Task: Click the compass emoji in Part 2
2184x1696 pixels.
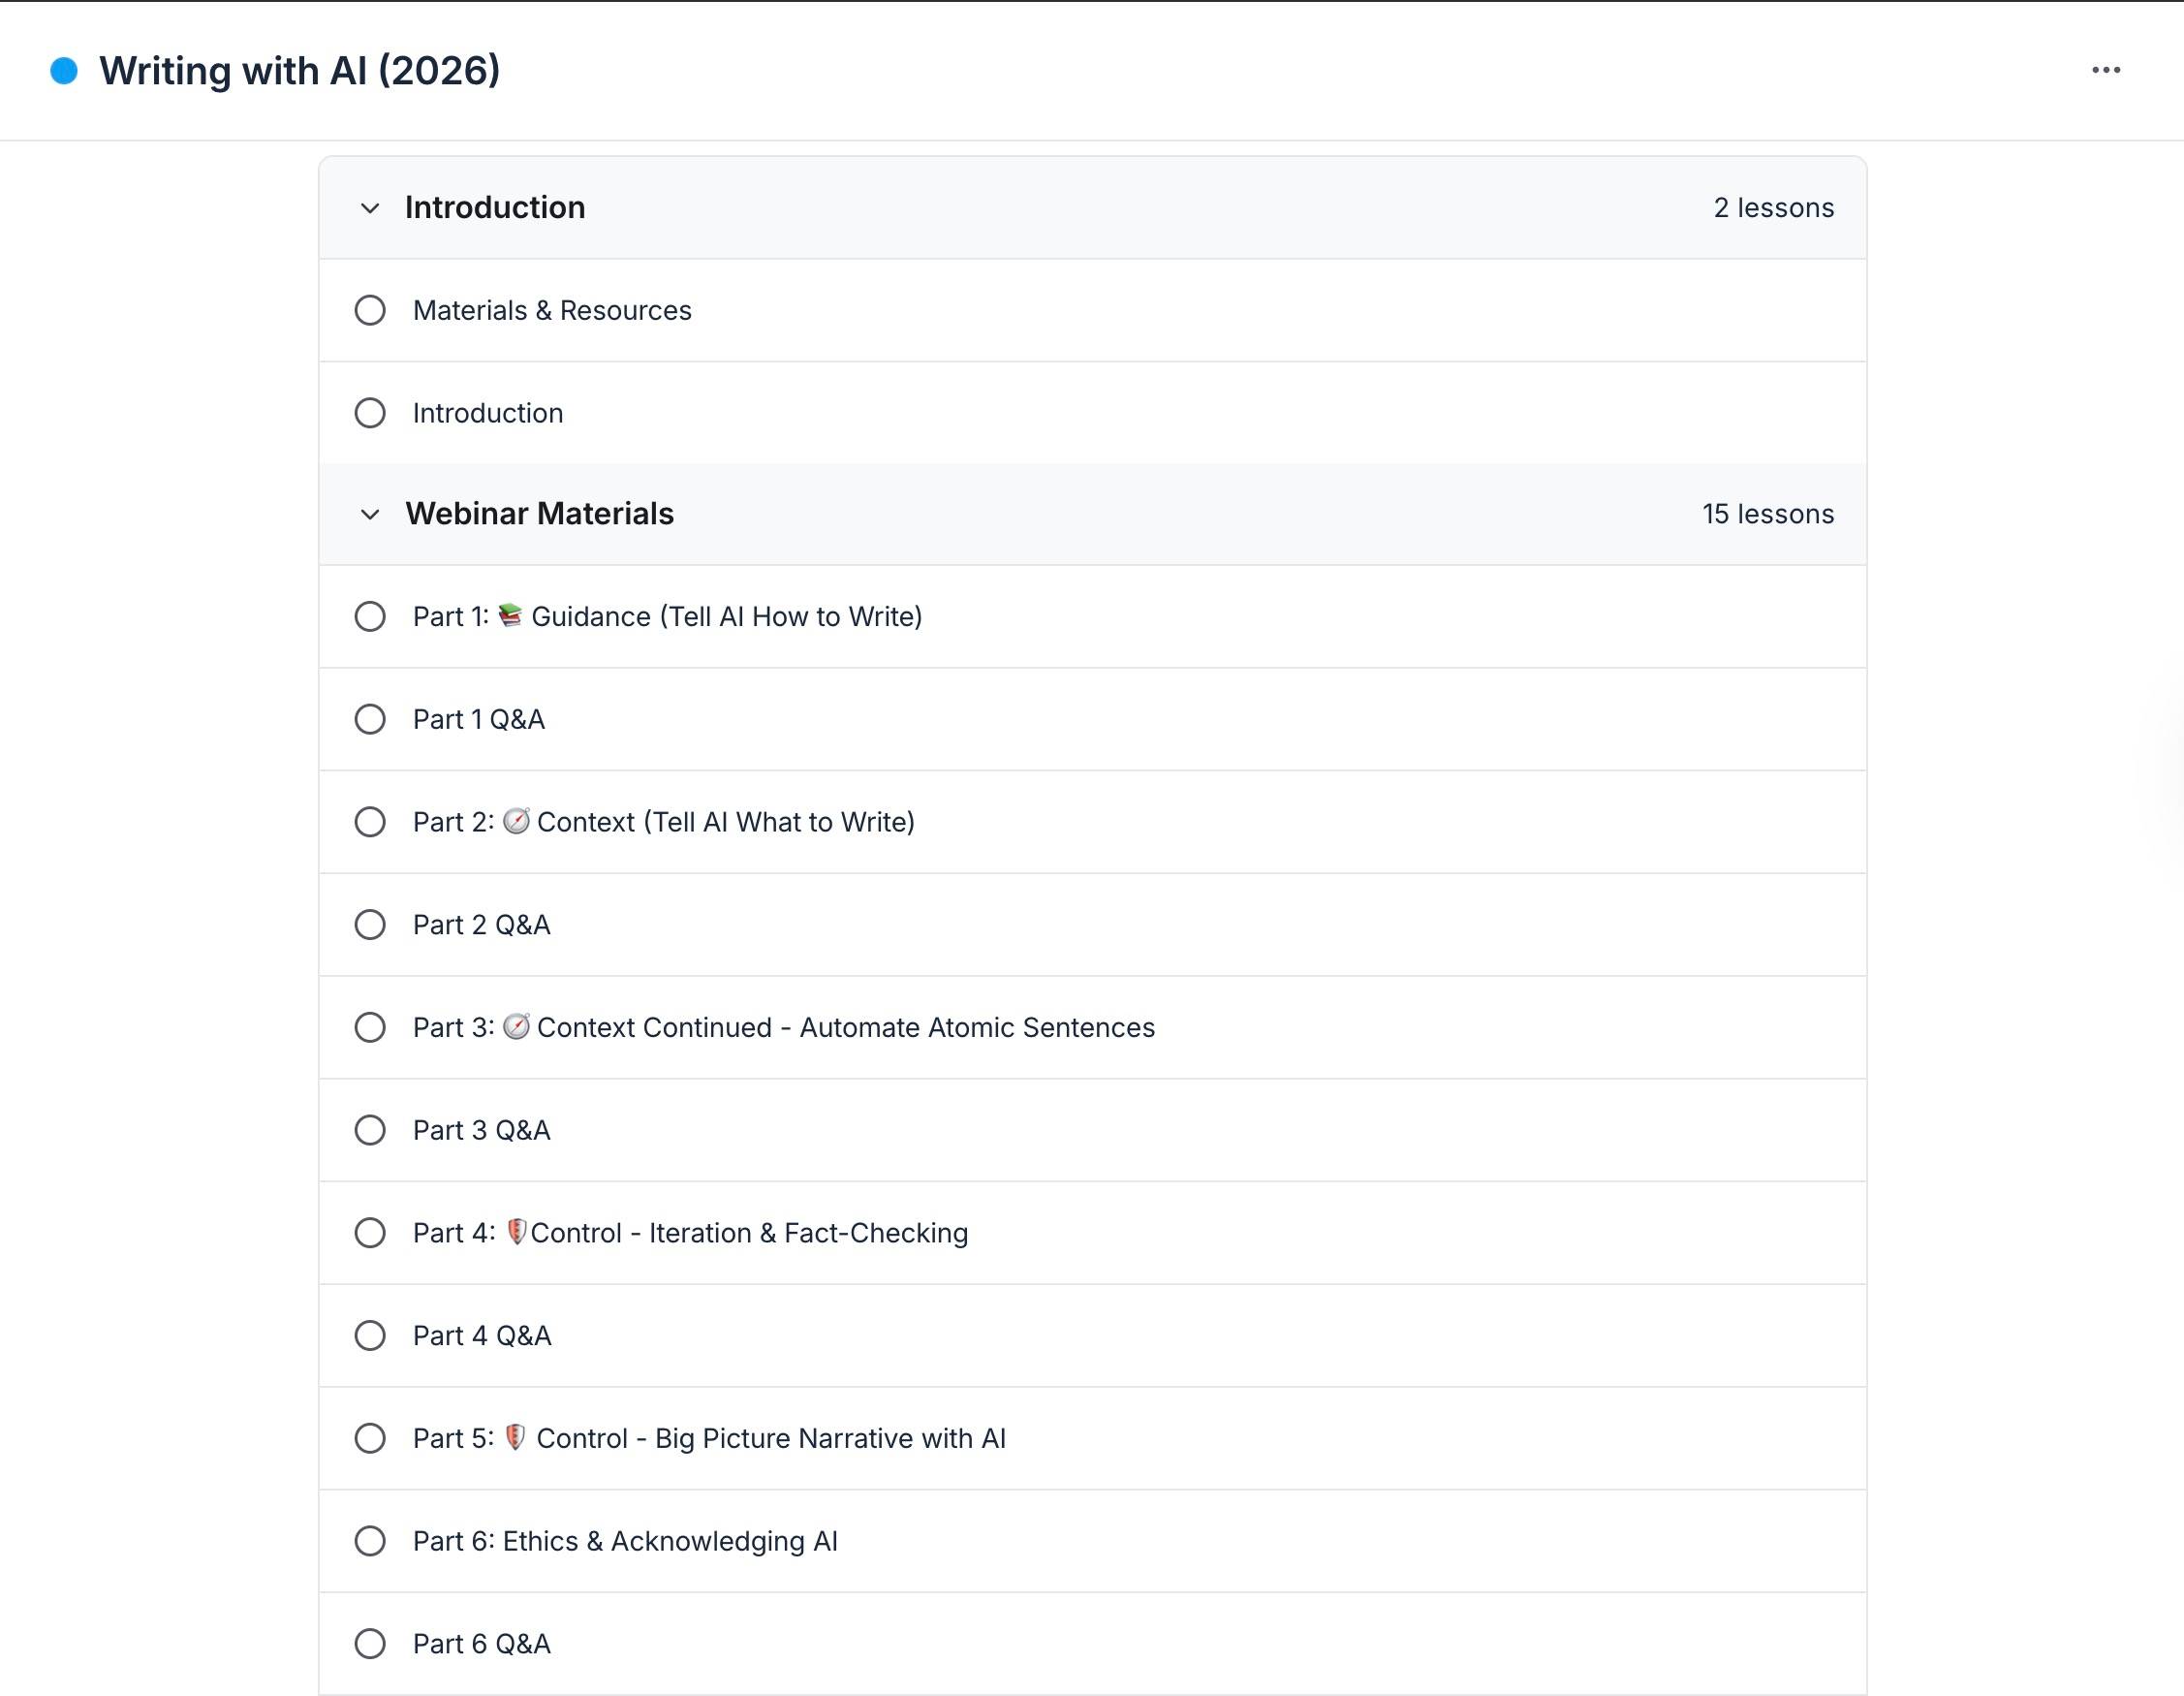Action: tap(516, 821)
